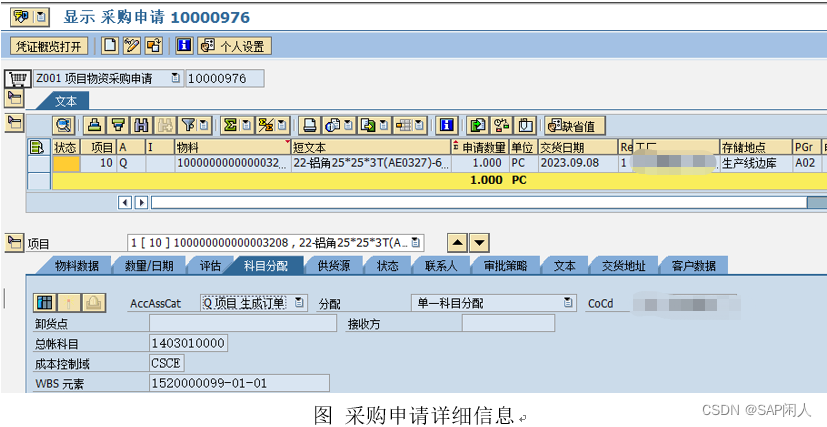Click the Views icon in grid toolbar
The image size is (827, 427).
[x=332, y=125]
